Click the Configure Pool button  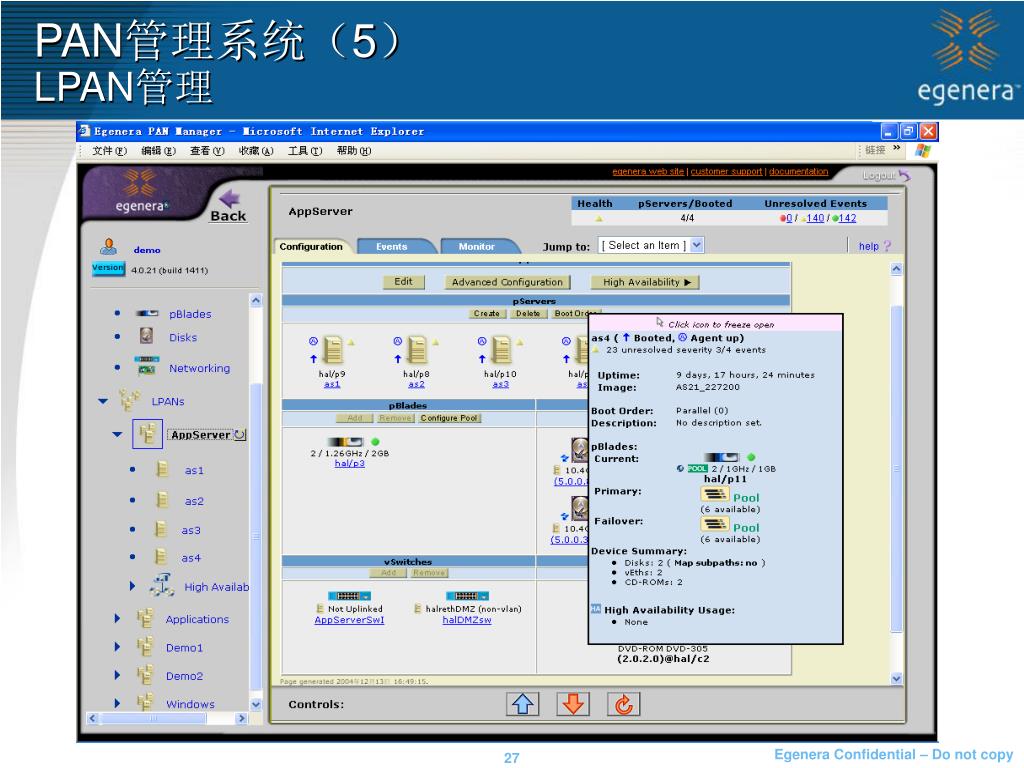[x=449, y=418]
